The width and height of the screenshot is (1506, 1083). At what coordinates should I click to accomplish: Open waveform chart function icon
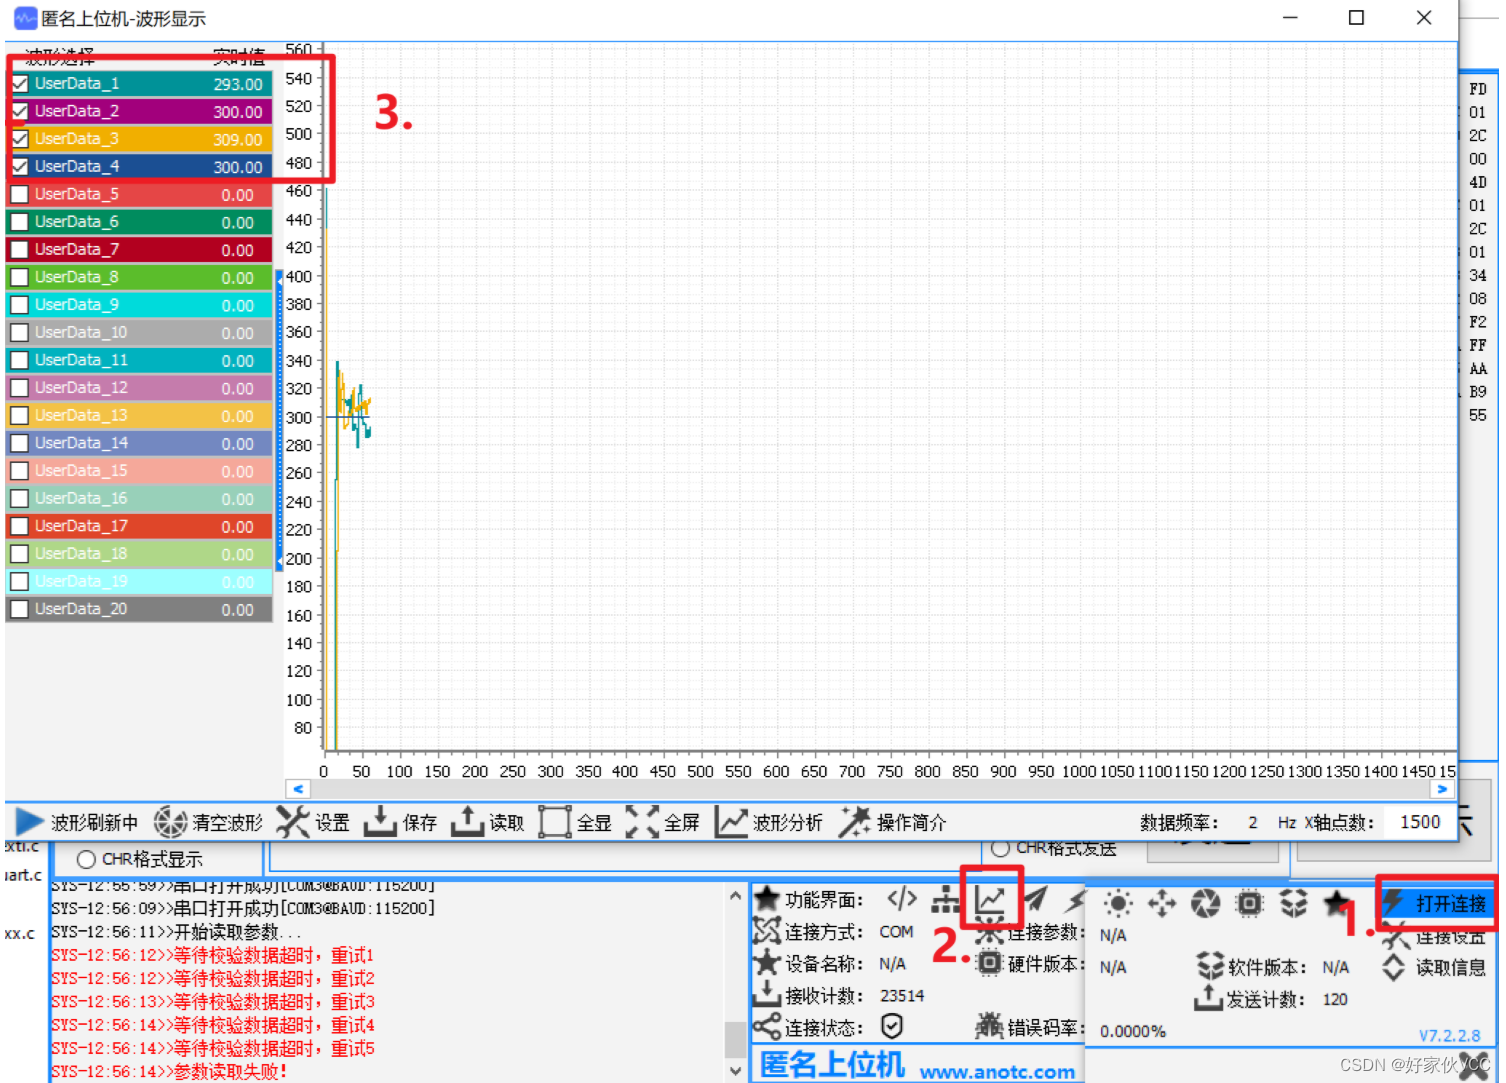991,899
